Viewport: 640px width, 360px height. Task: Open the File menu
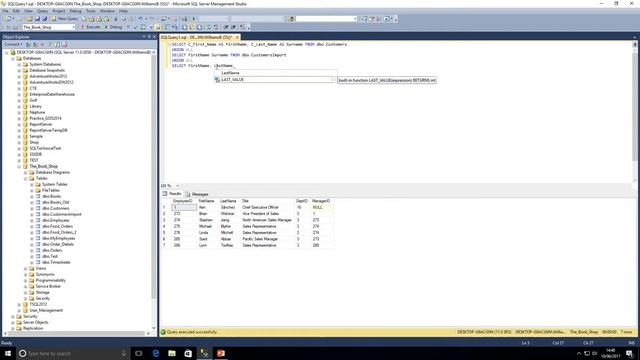tap(5, 11)
